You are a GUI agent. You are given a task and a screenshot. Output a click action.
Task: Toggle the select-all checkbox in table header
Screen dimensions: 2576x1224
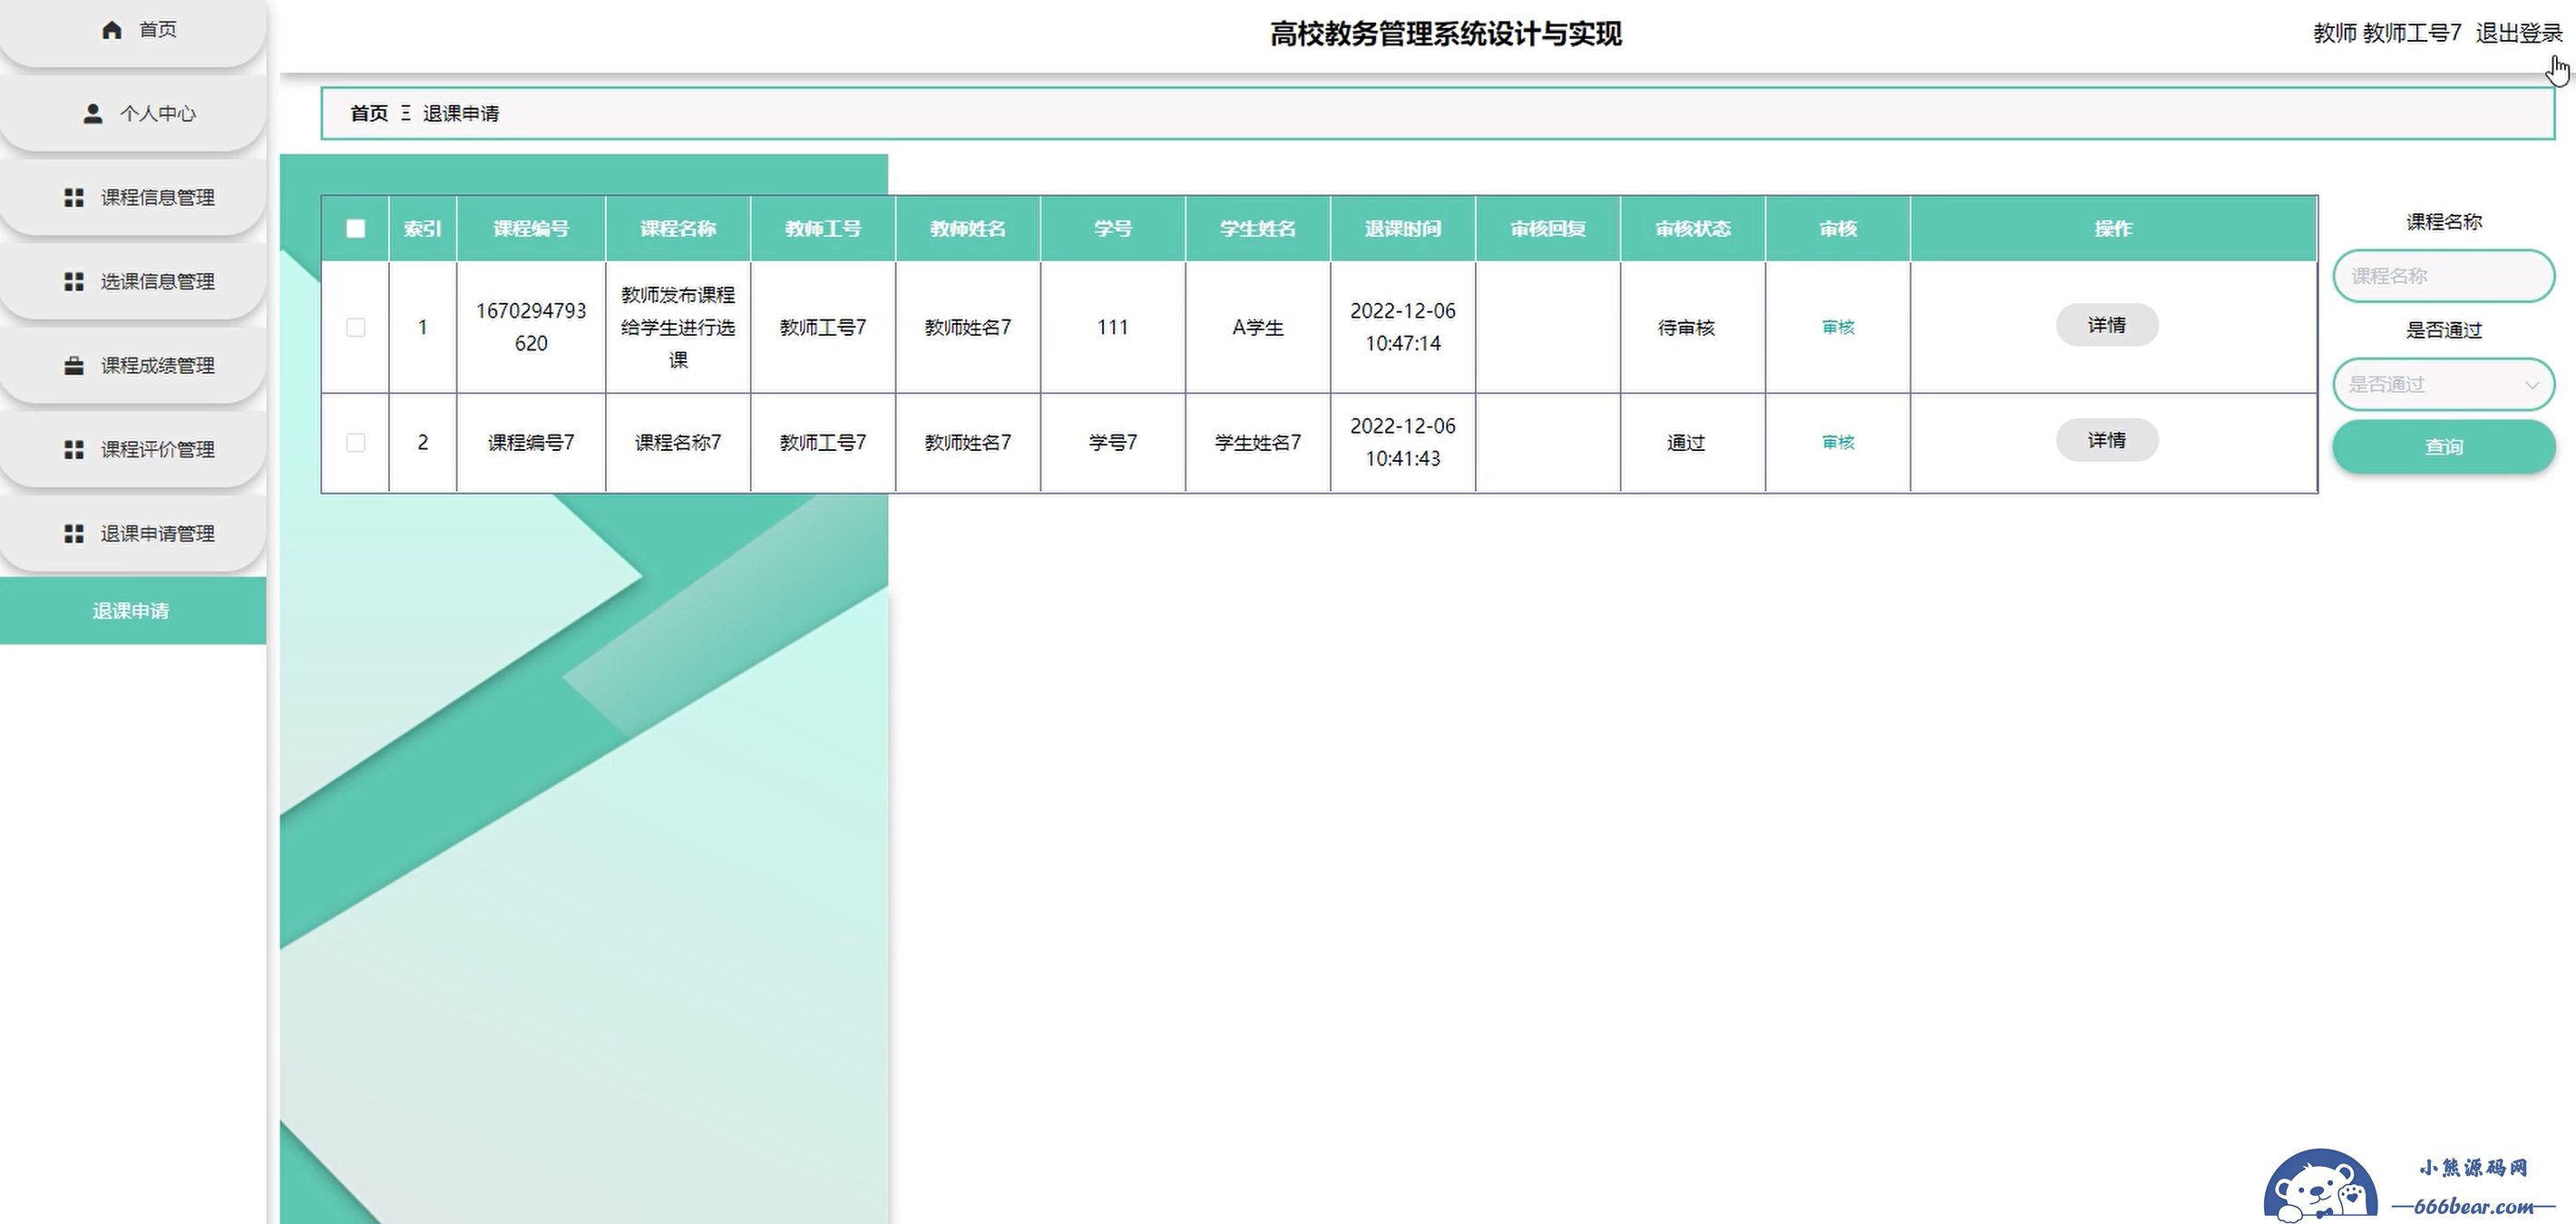point(356,229)
